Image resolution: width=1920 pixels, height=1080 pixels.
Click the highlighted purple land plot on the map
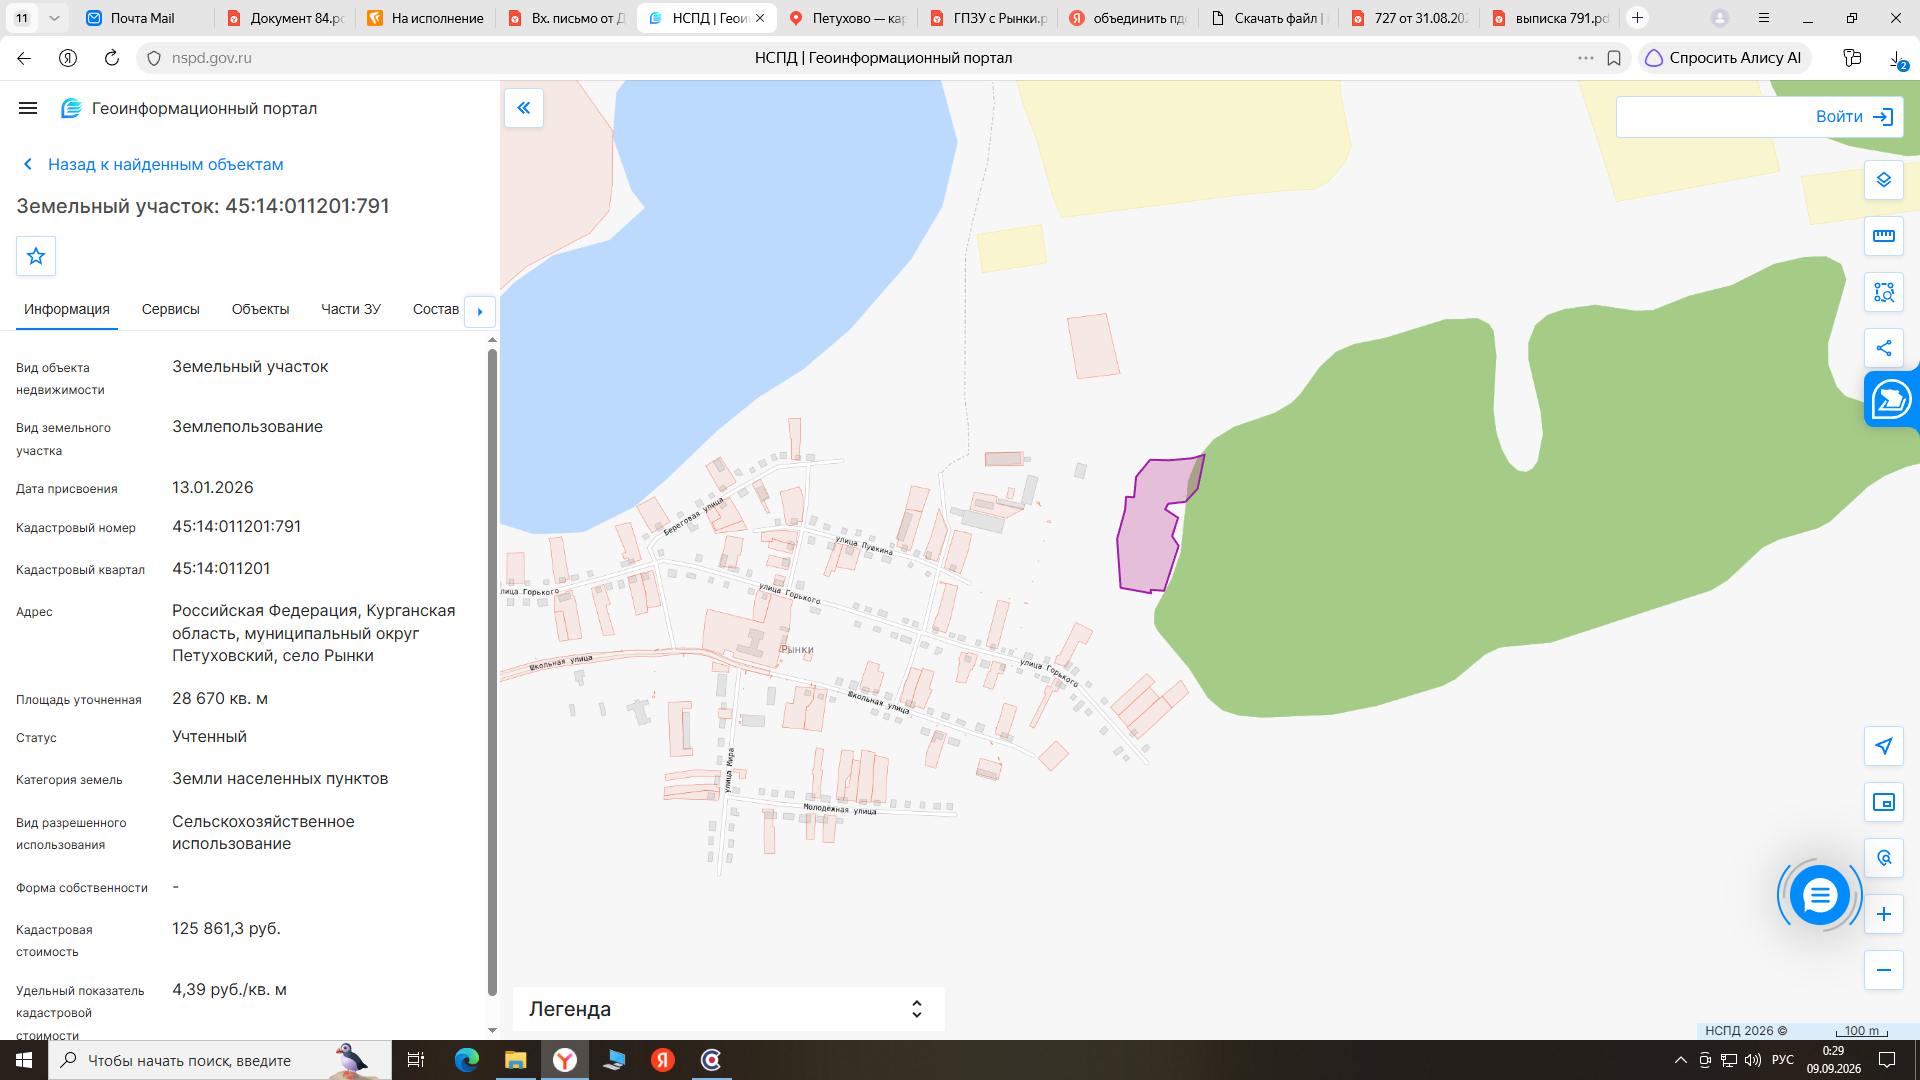click(1148, 540)
